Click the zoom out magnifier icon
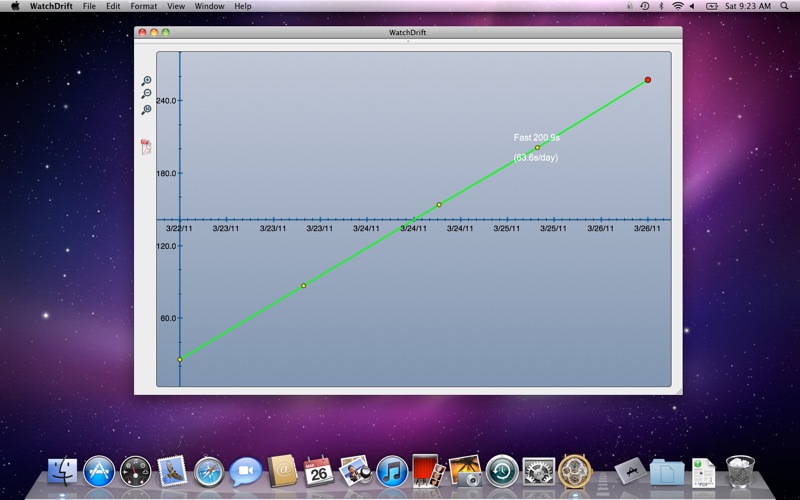800x500 pixels. pyautogui.click(x=146, y=94)
